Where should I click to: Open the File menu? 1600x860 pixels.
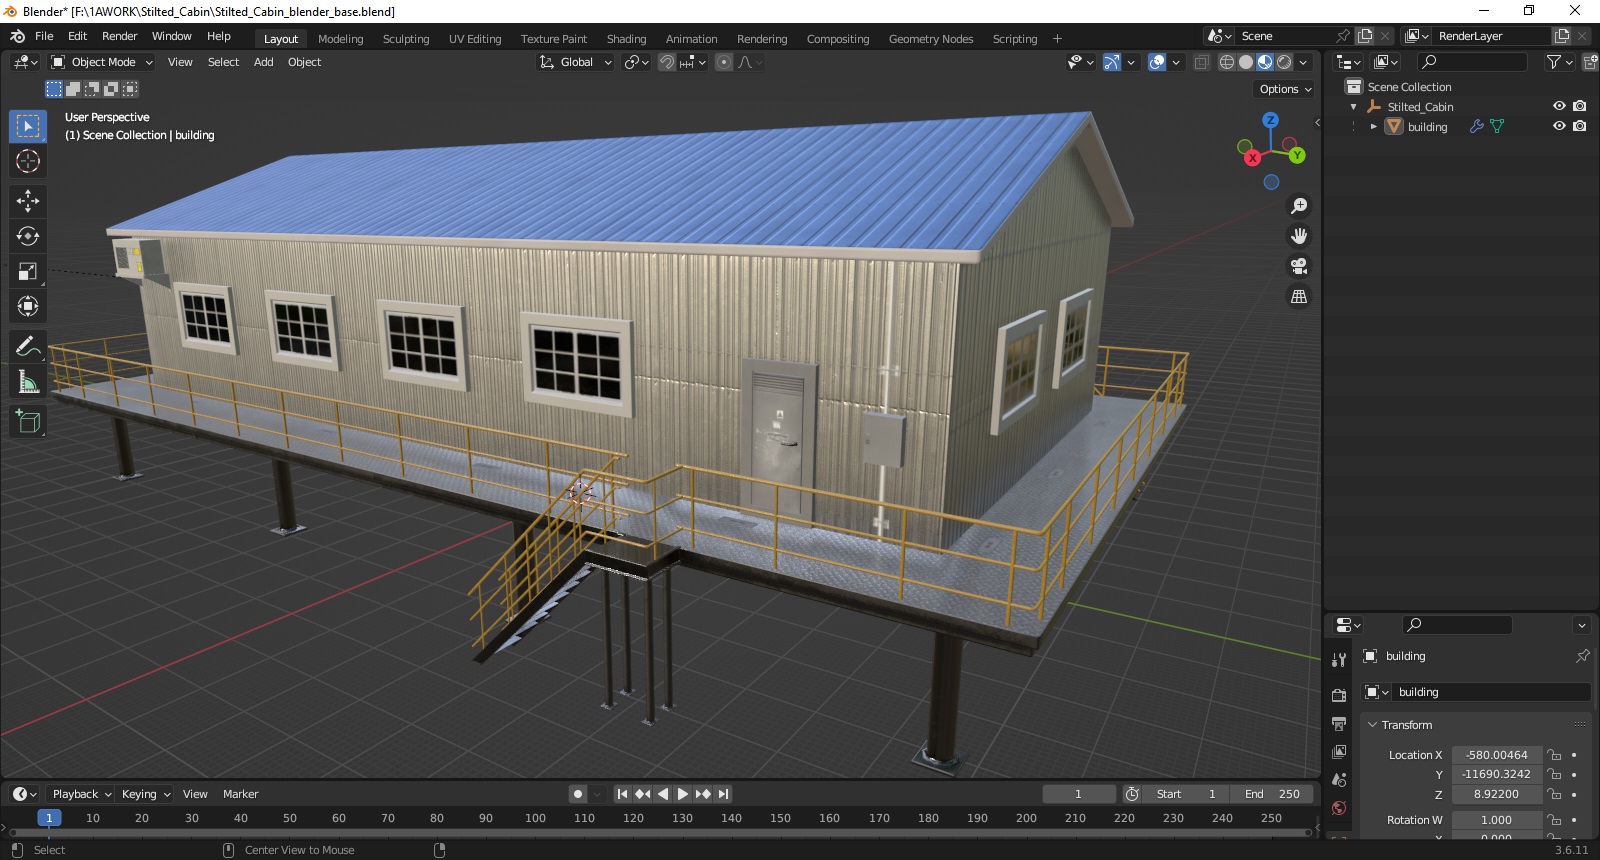tap(44, 36)
